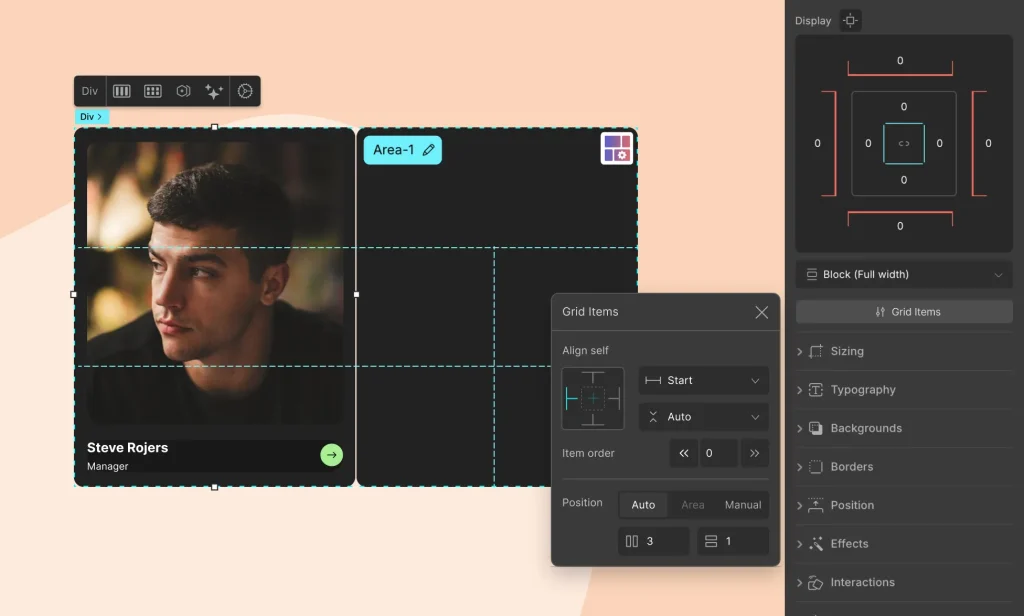Decrease item order with double-left arrows
1024x616 pixels.
pyautogui.click(x=684, y=453)
